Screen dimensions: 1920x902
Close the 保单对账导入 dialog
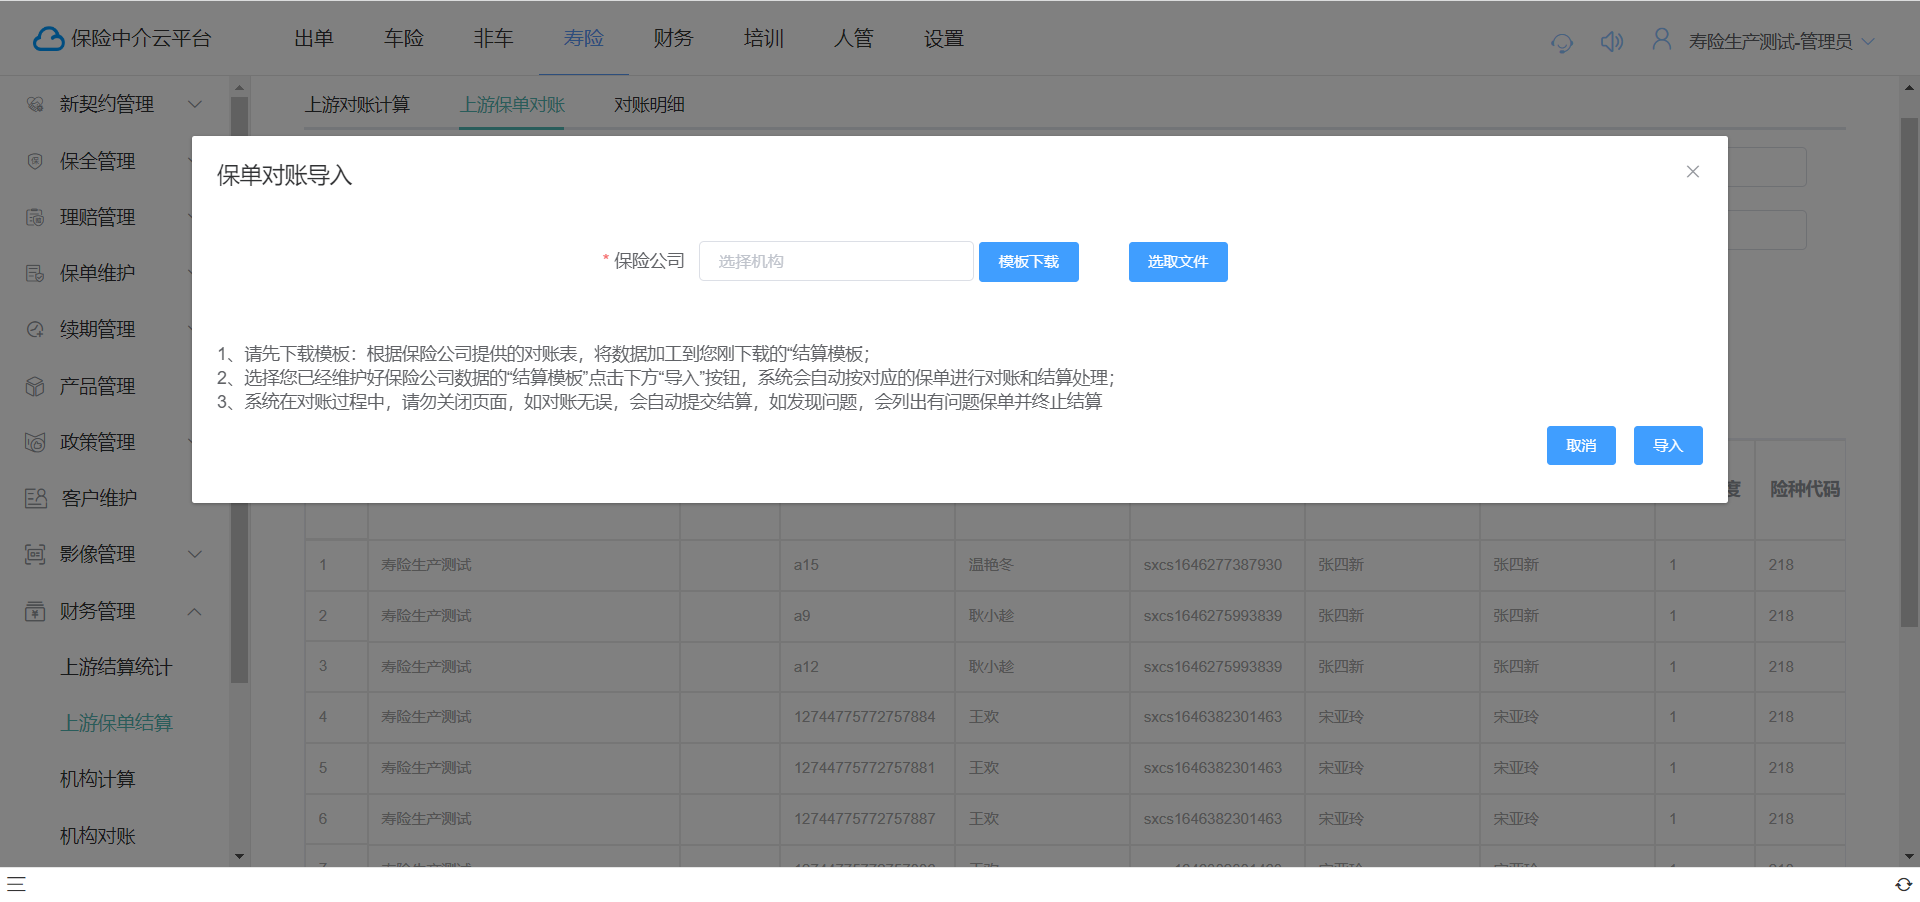tap(1693, 172)
